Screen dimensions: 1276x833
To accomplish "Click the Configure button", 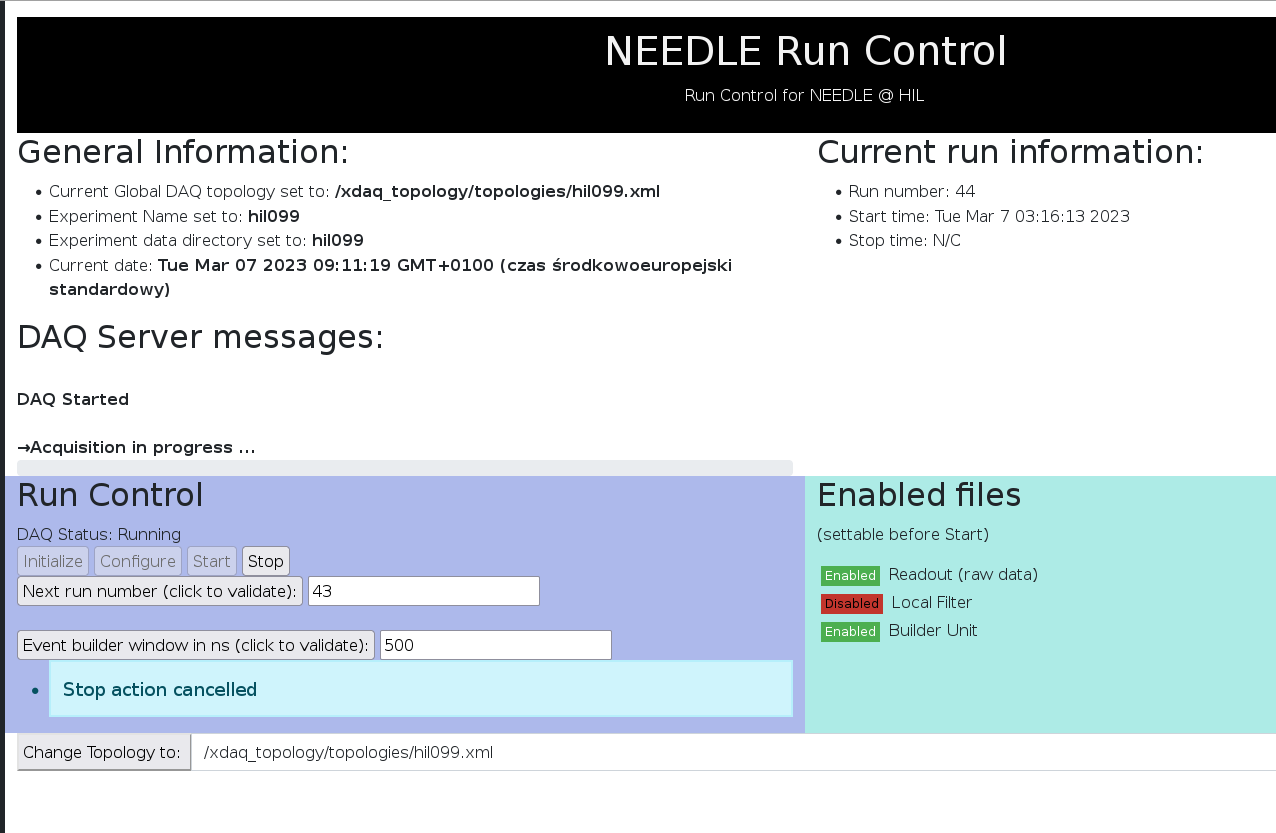I will click(x=137, y=561).
